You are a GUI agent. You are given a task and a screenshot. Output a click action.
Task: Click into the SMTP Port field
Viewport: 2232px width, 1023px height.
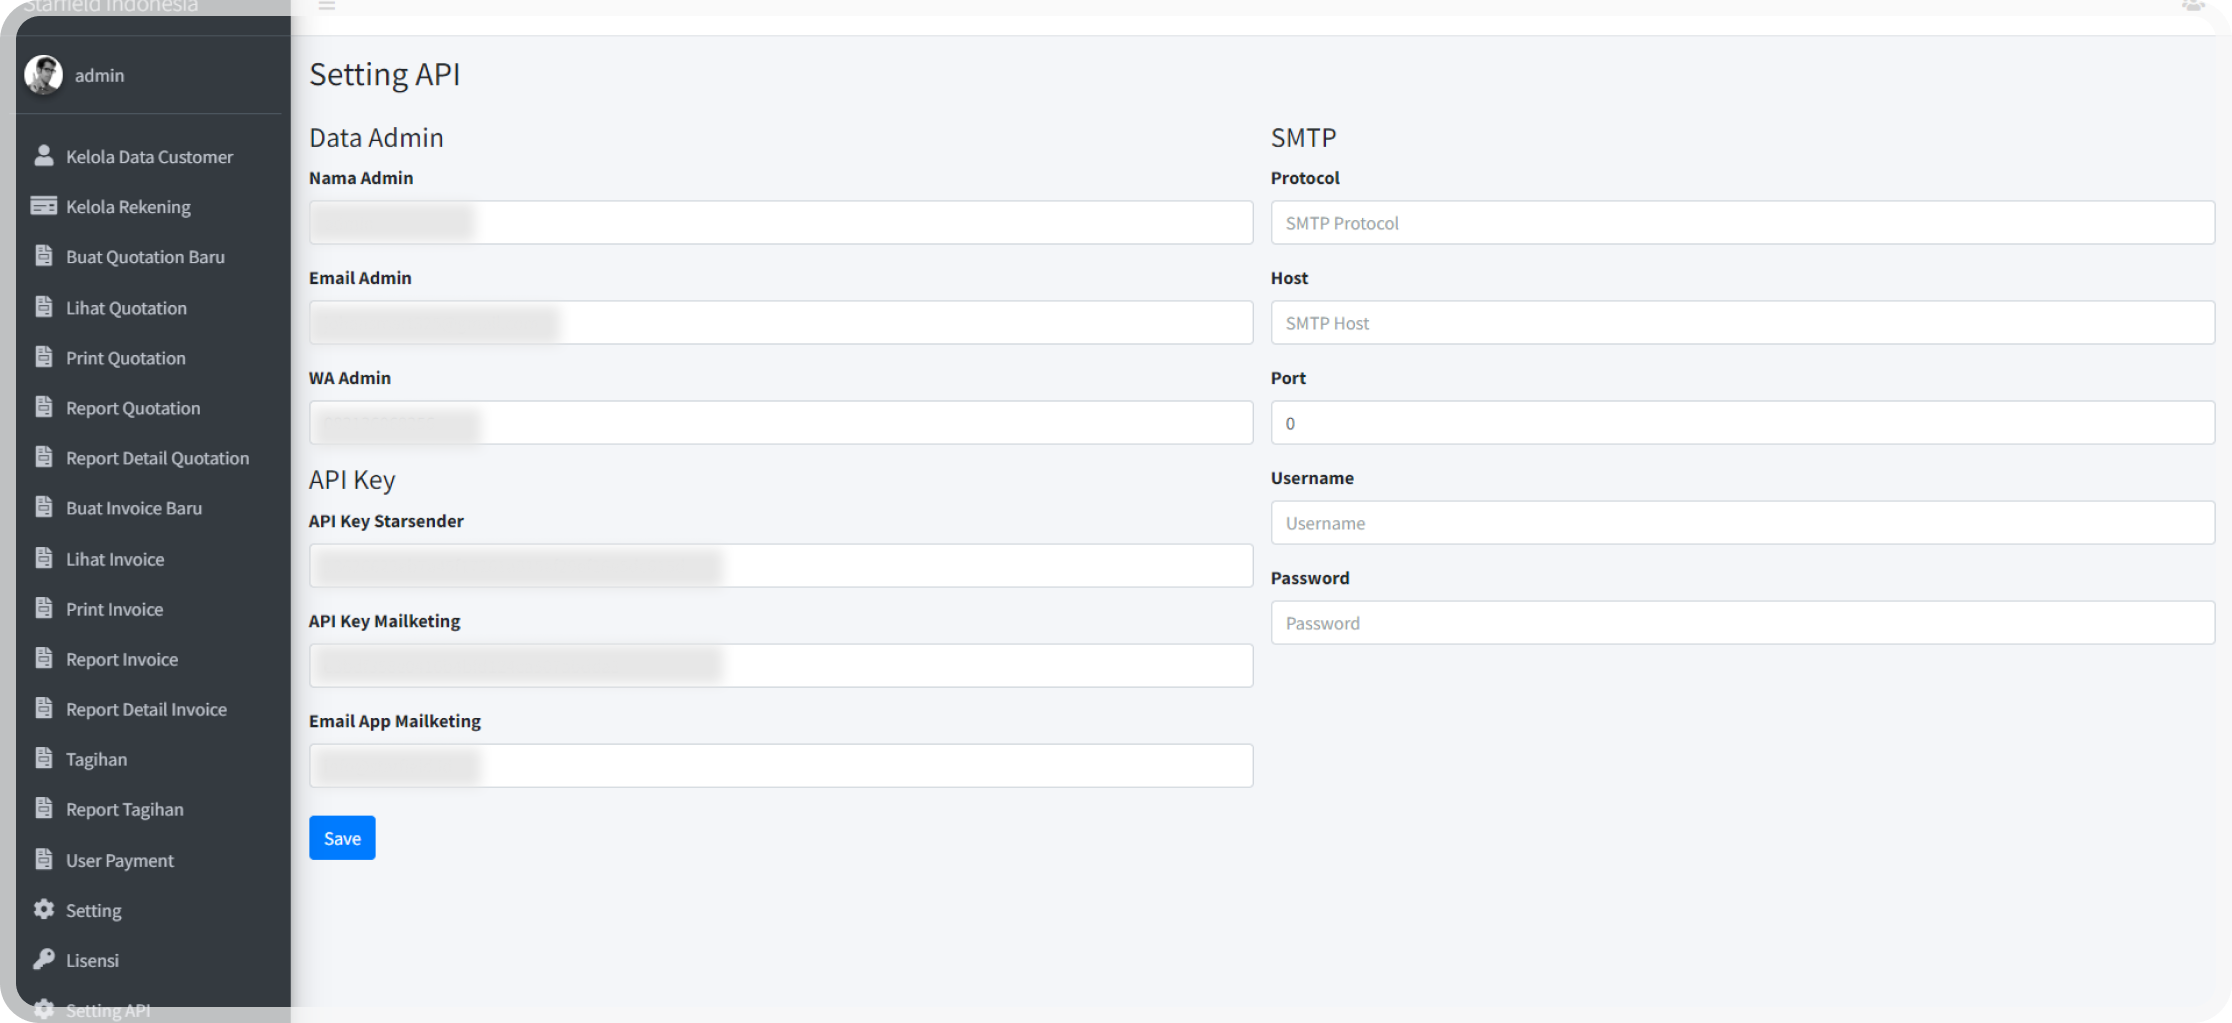point(1742,423)
